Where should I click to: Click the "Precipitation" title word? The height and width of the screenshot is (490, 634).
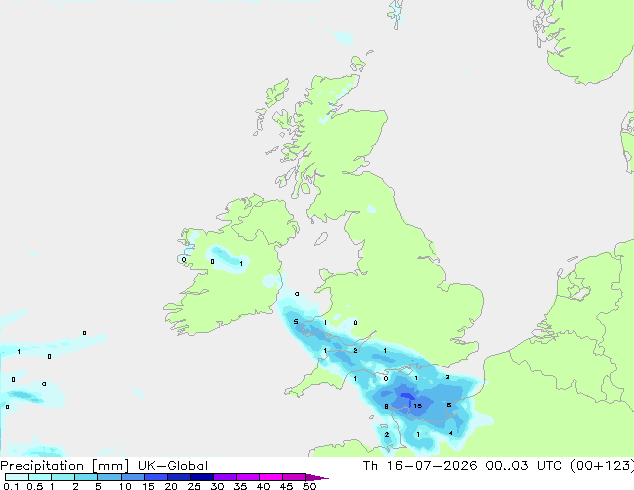[41, 466]
